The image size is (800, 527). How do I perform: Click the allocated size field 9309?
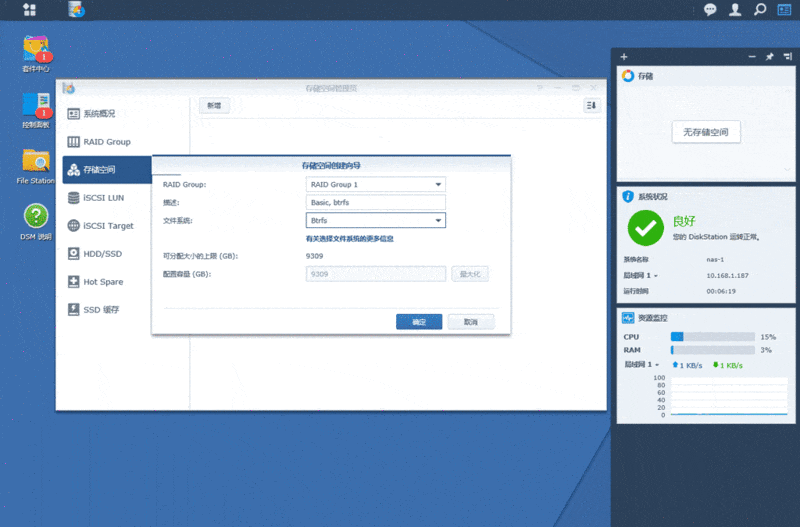376,274
